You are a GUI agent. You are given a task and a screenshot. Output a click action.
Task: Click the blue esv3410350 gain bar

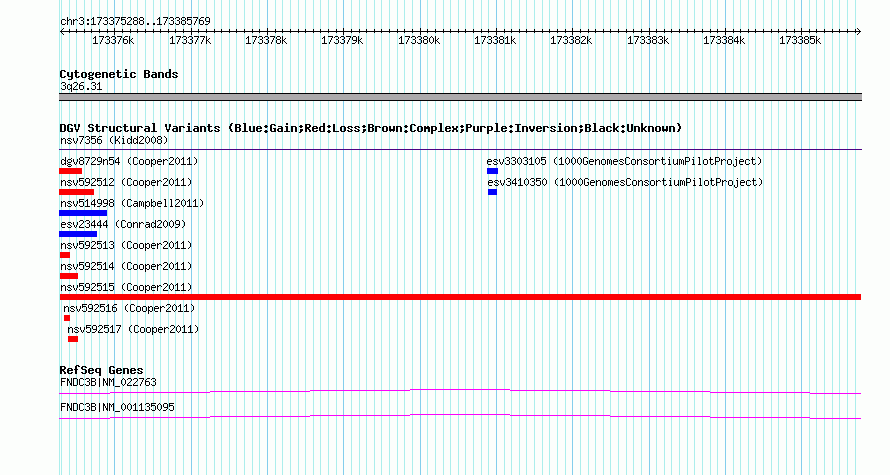(x=492, y=192)
